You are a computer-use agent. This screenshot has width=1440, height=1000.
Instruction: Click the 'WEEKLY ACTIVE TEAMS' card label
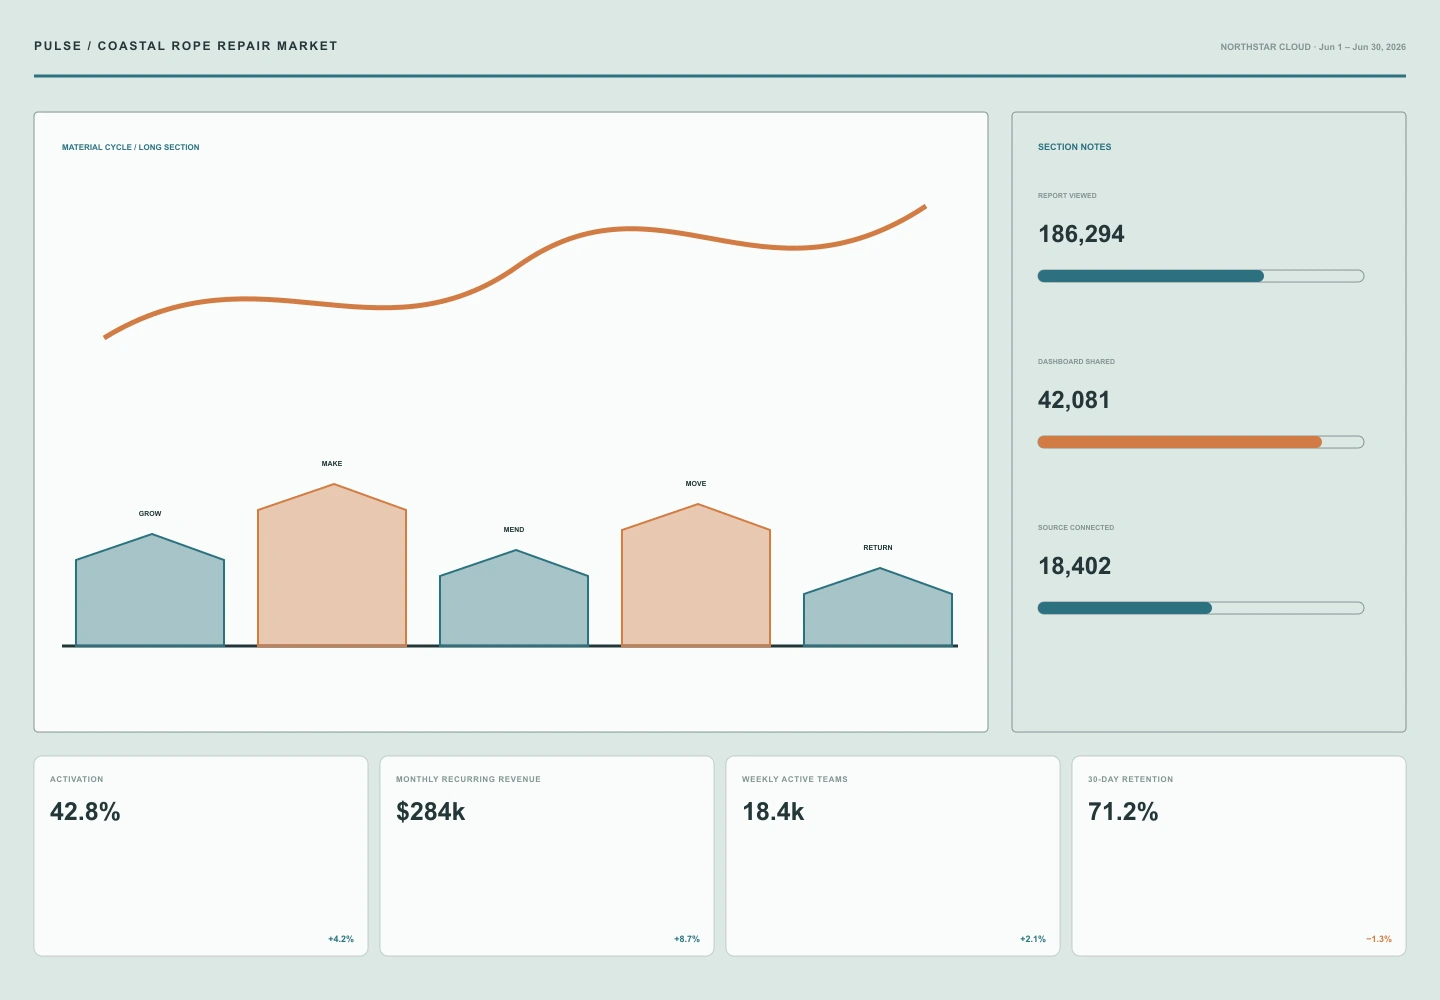pyautogui.click(x=795, y=779)
